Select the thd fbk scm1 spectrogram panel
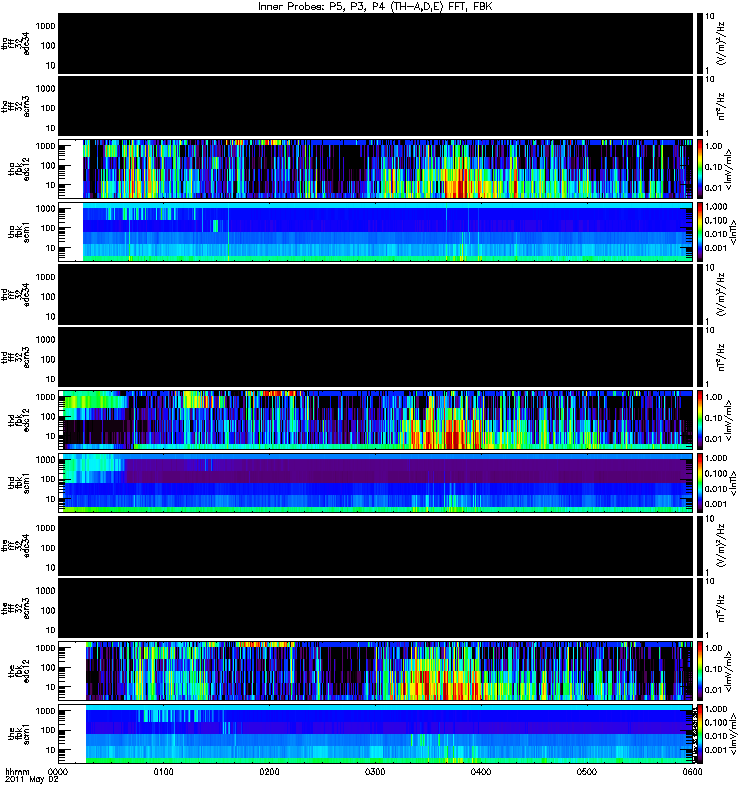 click(x=376, y=483)
